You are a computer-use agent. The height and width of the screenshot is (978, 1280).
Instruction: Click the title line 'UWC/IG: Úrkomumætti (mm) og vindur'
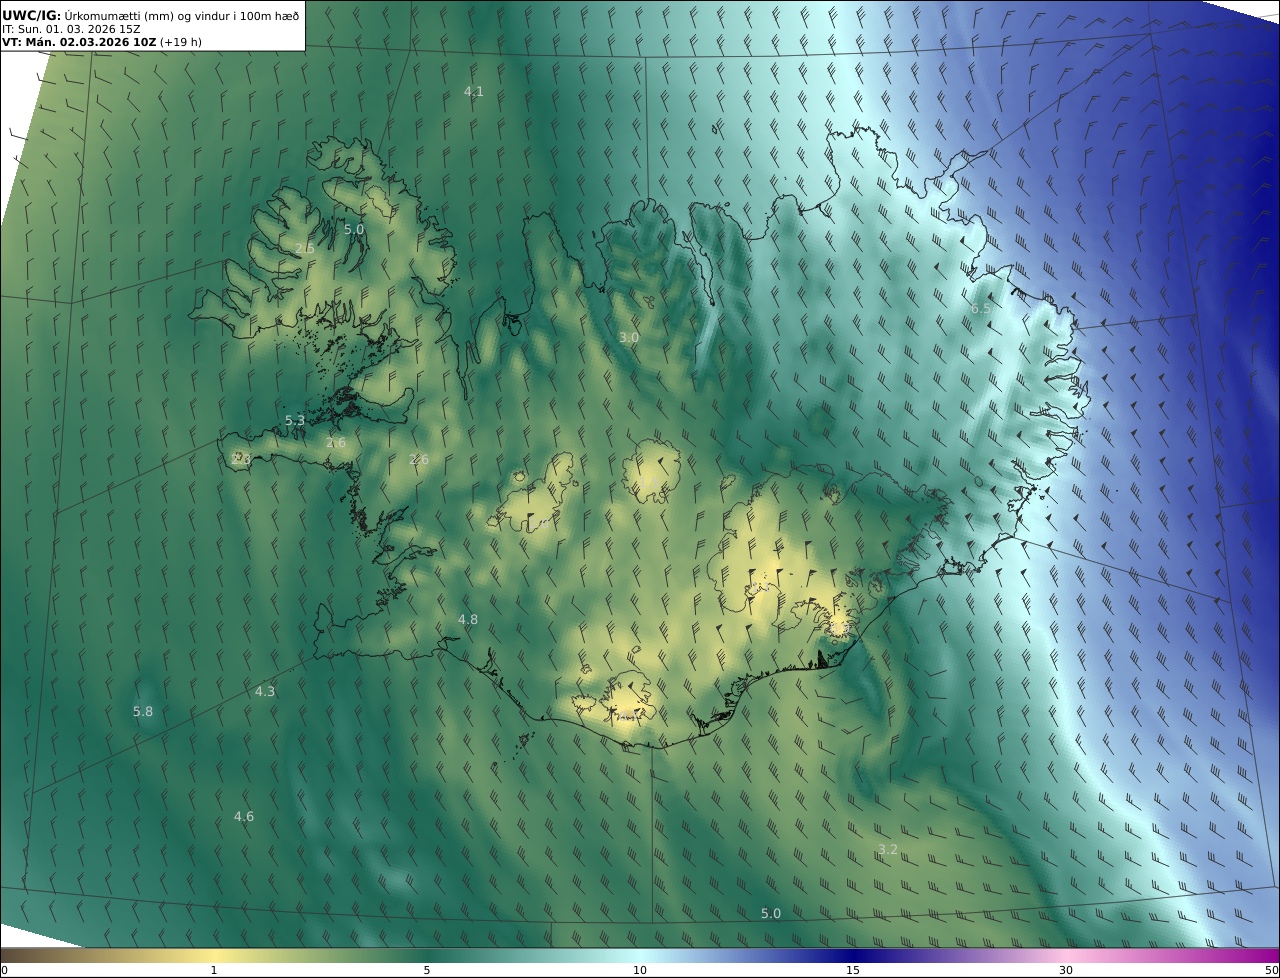pos(151,15)
